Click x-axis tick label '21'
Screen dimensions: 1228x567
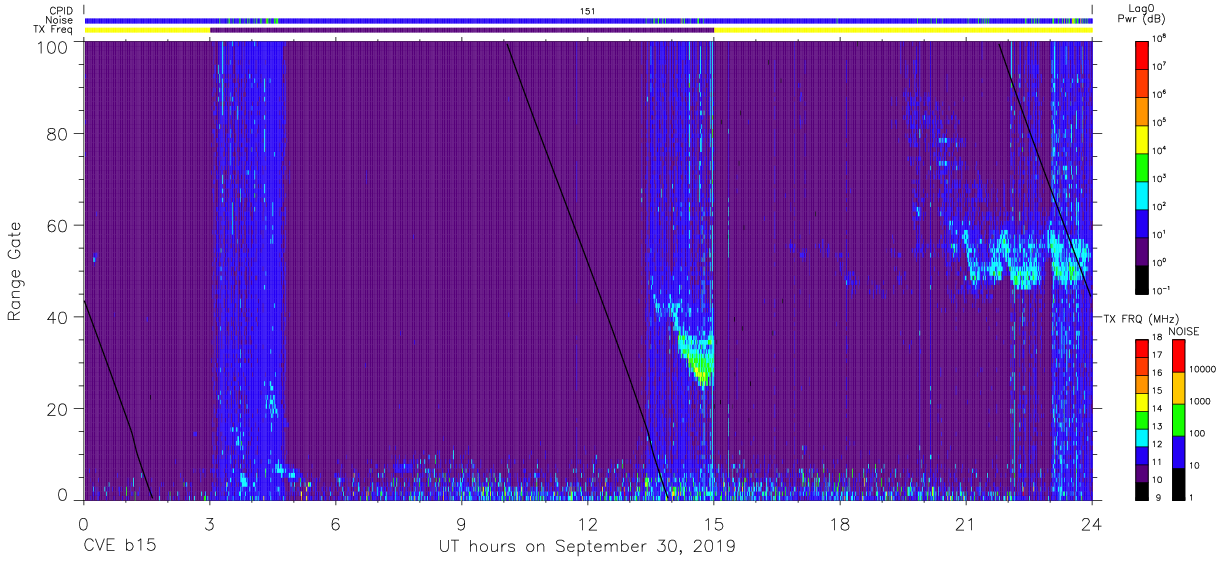pyautogui.click(x=966, y=523)
